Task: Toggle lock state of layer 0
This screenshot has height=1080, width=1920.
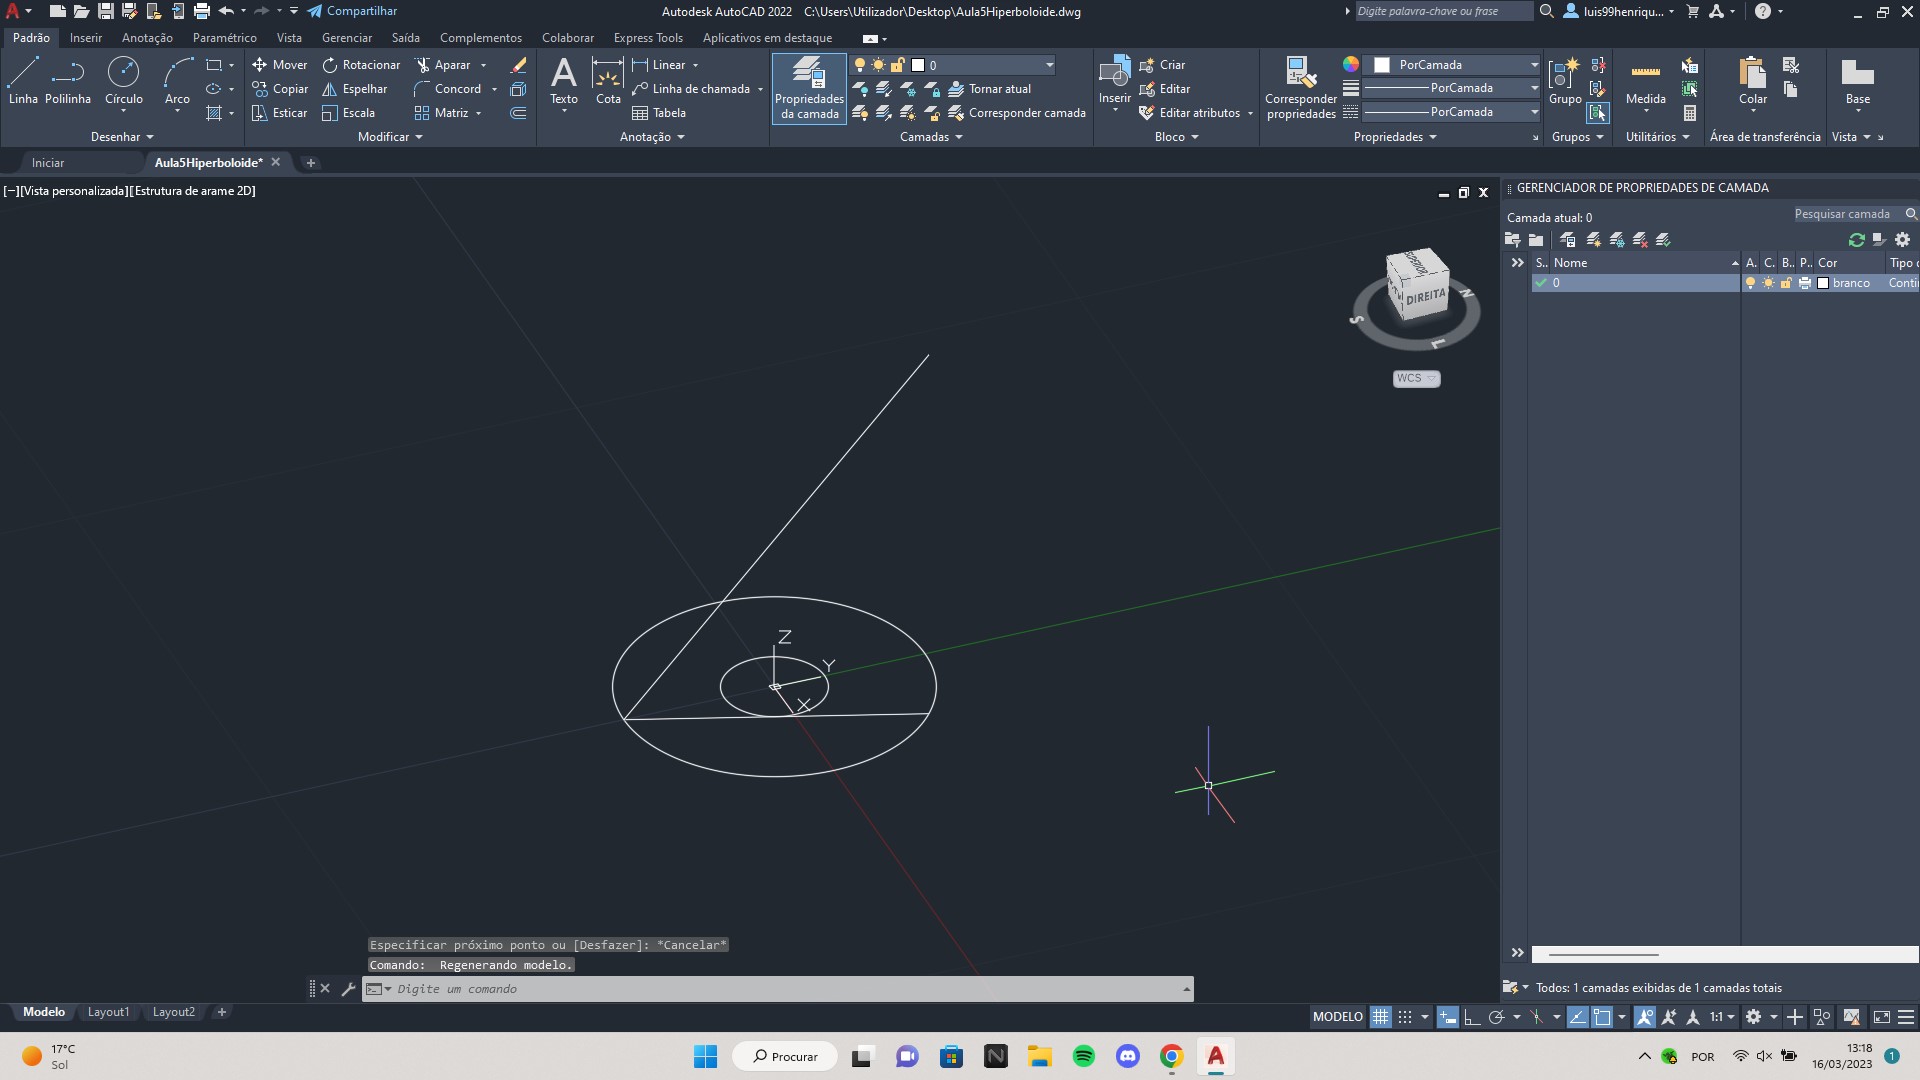Action: 1785,282
